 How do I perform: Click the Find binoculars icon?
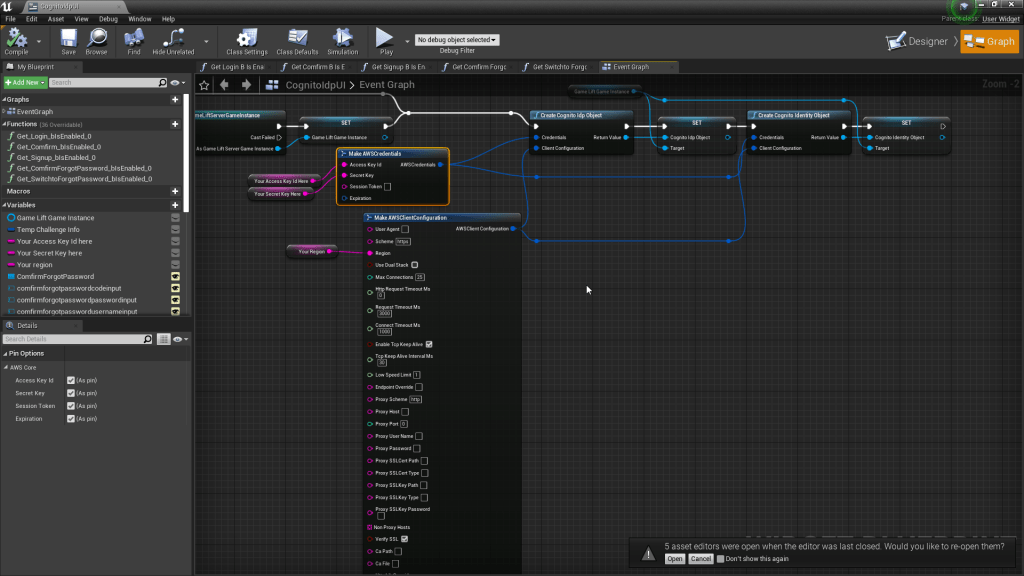tap(134, 39)
